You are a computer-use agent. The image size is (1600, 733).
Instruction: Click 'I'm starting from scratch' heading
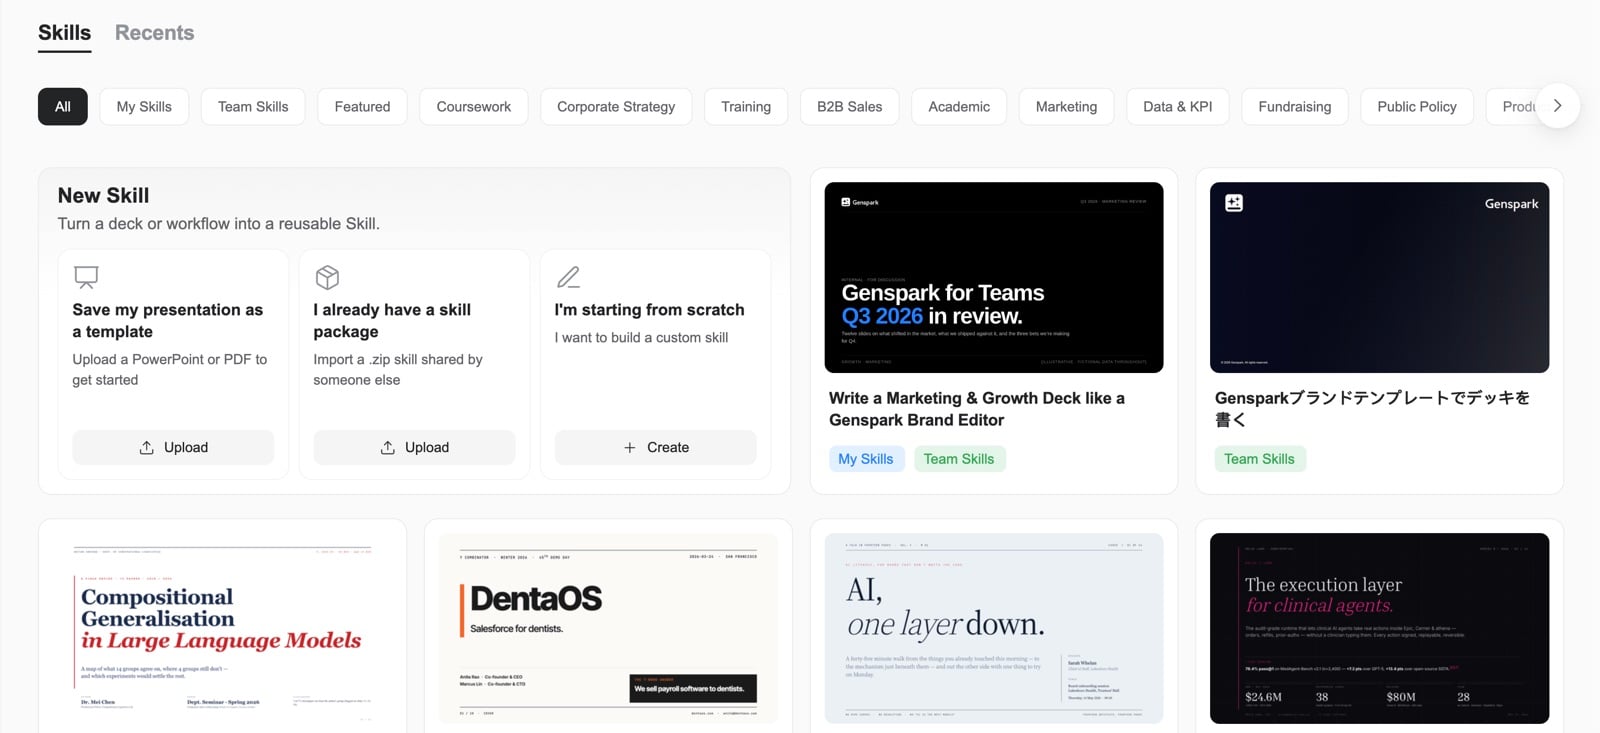coord(650,310)
